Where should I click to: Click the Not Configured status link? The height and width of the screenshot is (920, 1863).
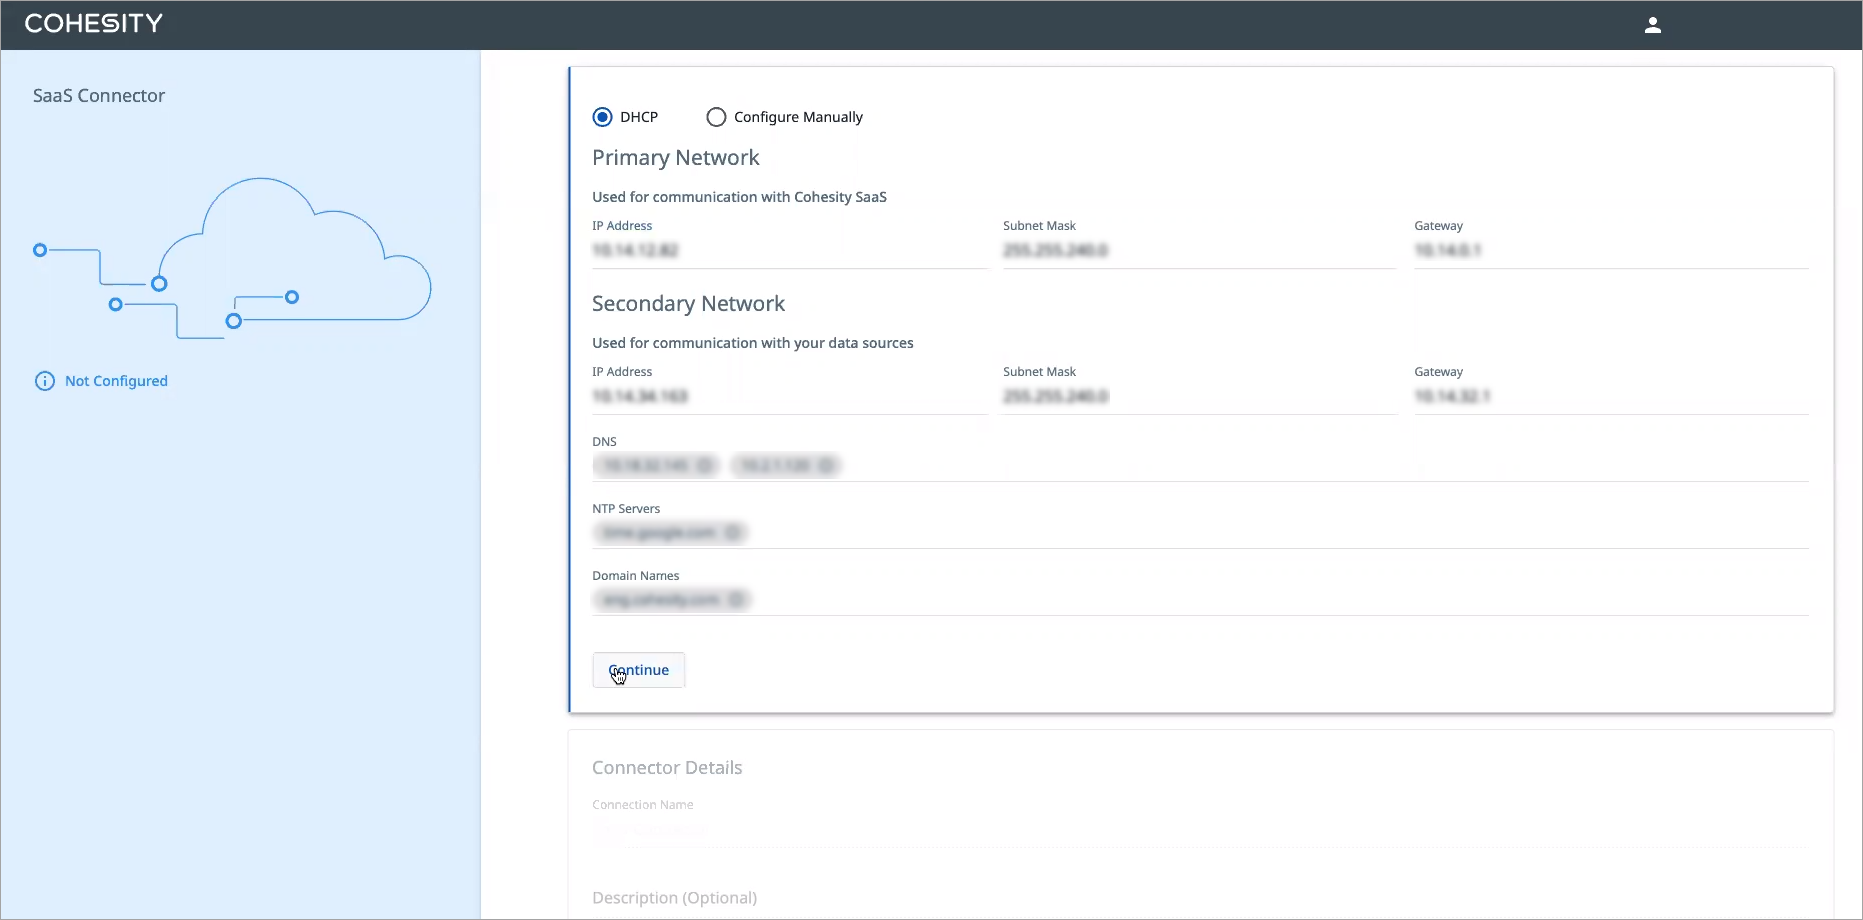coord(116,381)
